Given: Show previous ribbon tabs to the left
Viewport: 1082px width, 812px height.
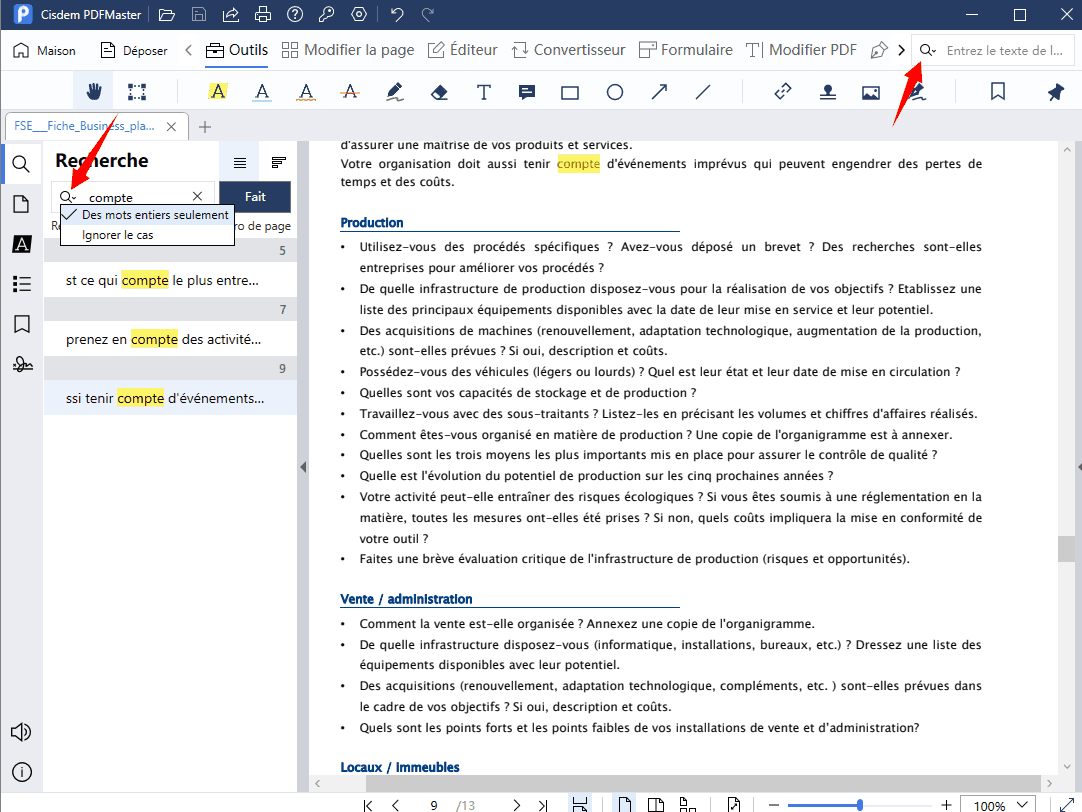Looking at the screenshot, I should pos(188,50).
